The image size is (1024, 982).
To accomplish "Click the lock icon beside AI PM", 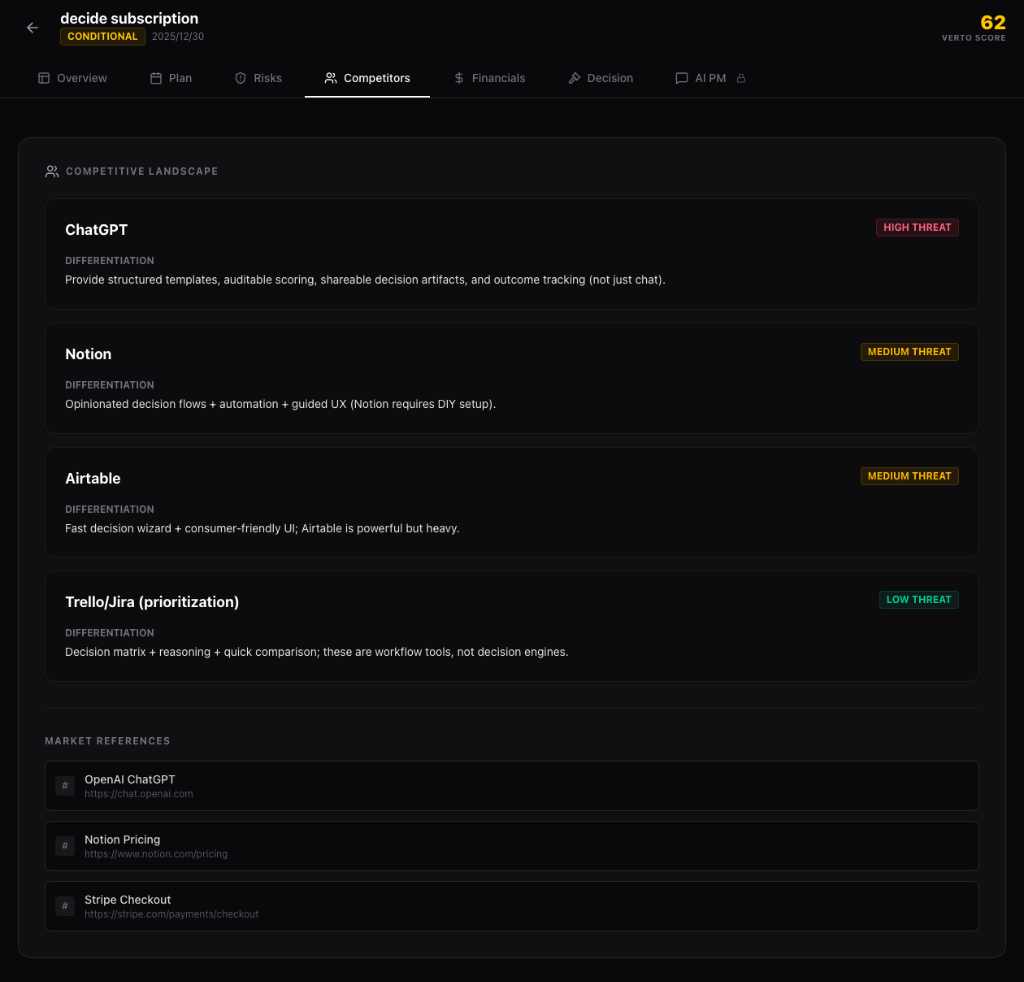I will 741,78.
